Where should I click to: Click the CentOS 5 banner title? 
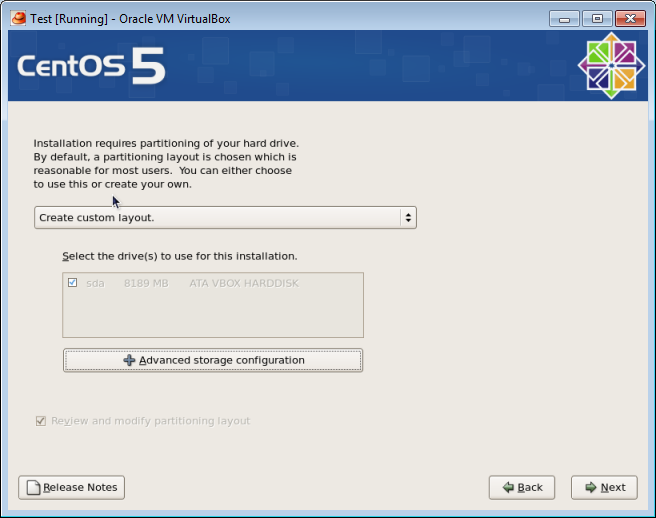pos(91,66)
